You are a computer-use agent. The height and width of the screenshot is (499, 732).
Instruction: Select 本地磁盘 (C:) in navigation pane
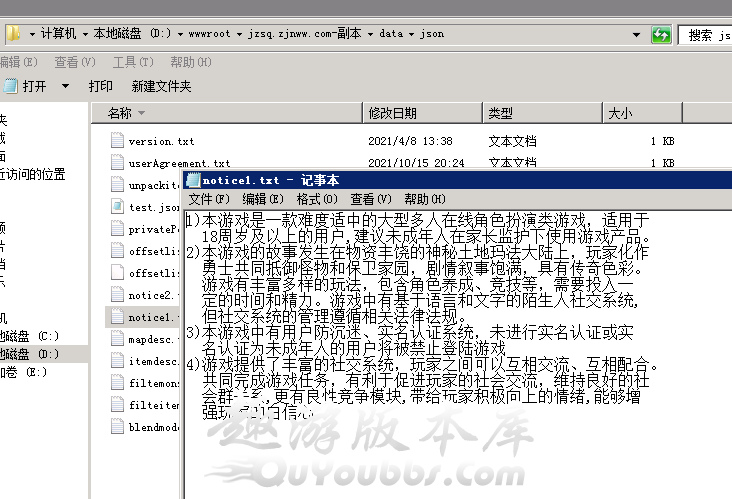(x=30, y=335)
